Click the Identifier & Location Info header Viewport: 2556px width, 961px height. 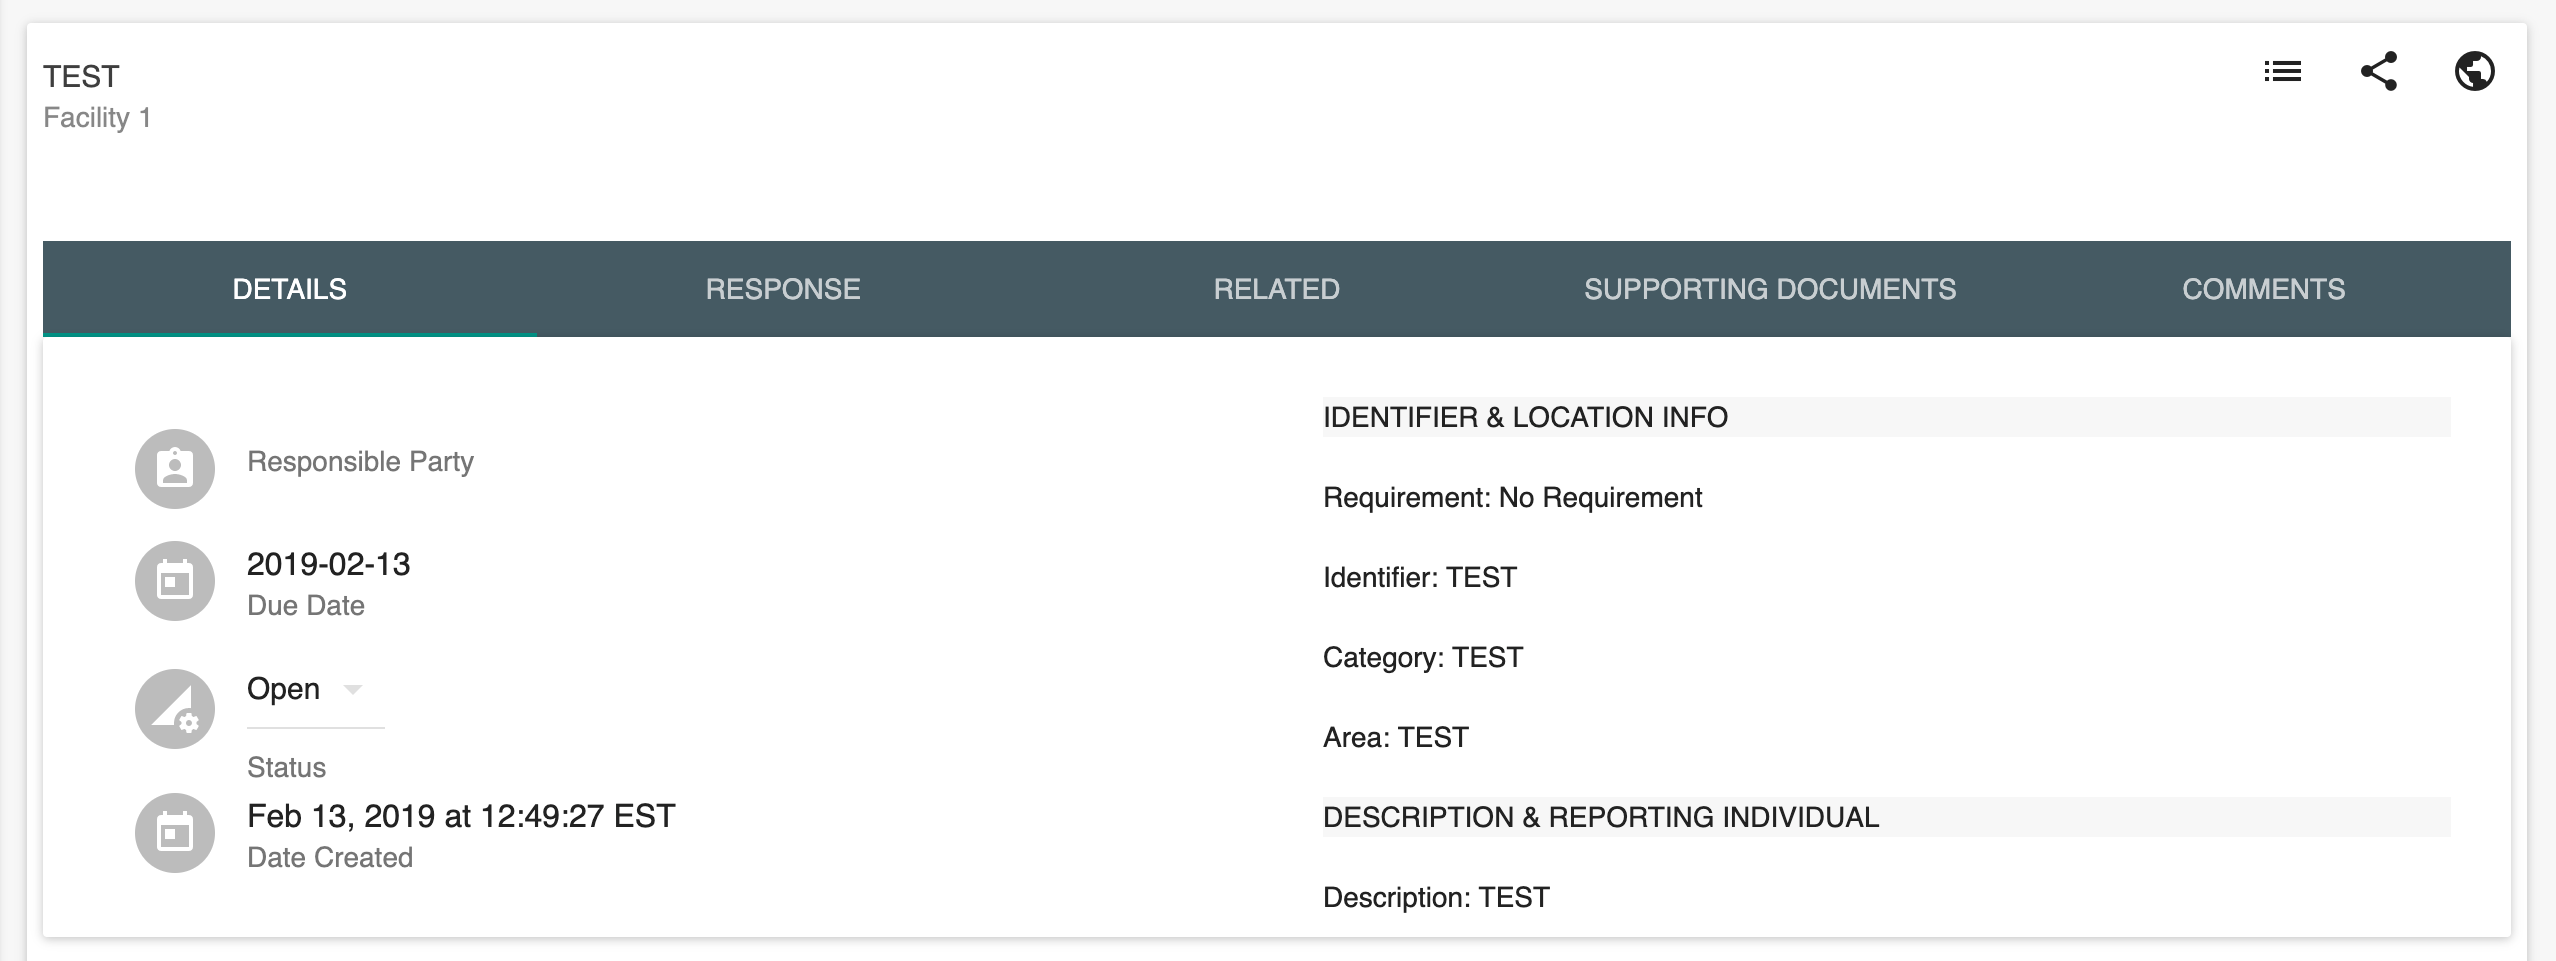pos(1525,417)
